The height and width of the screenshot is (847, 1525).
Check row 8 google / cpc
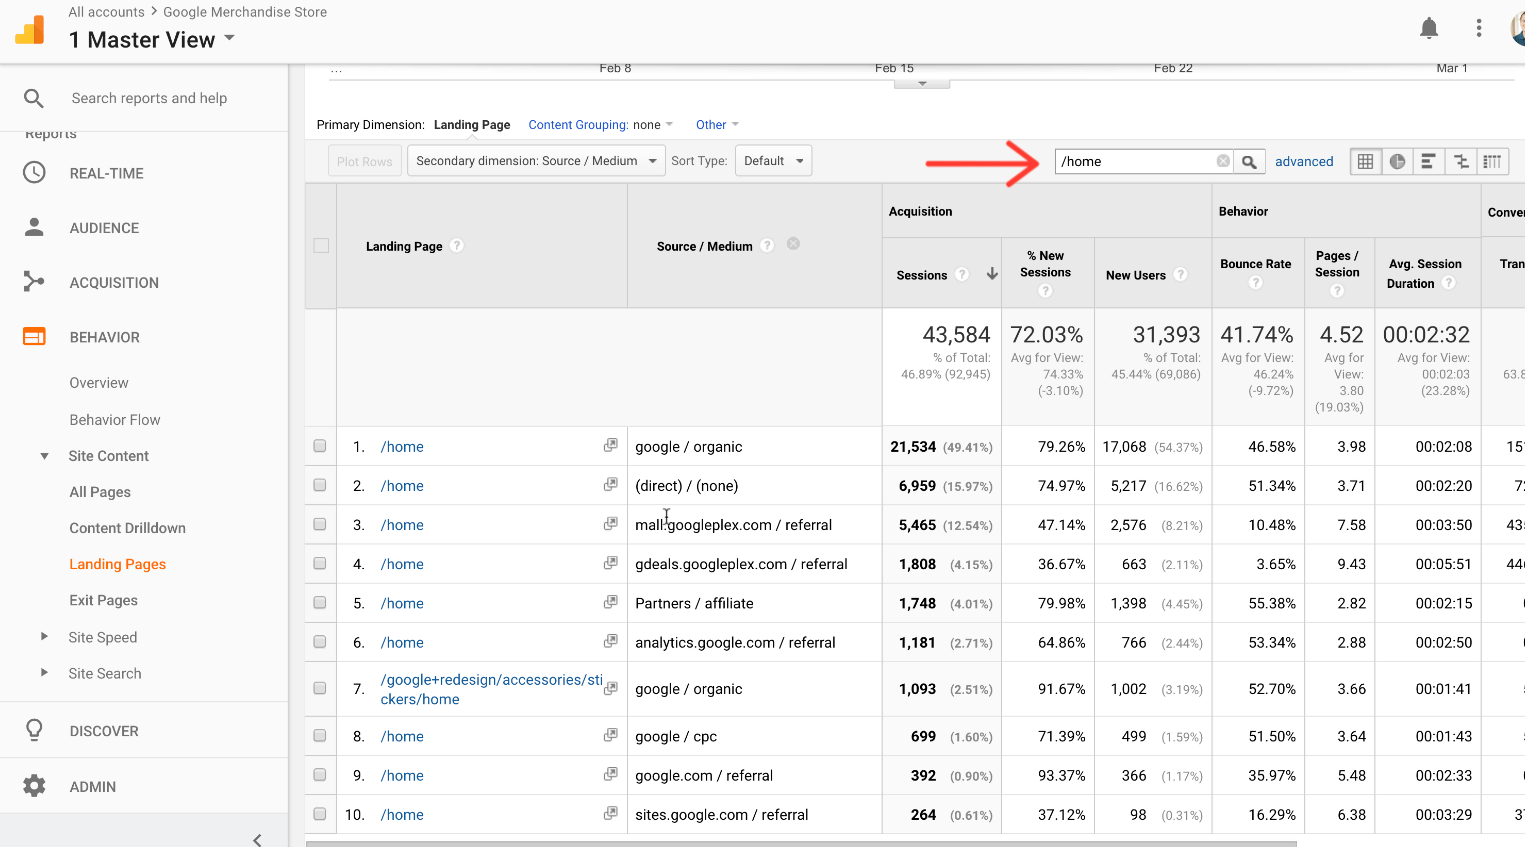[x=320, y=735]
